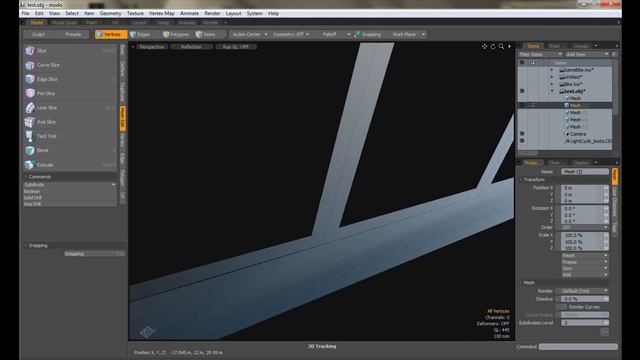Select the Pen Slice tool
640x360 pixels.
point(69,93)
